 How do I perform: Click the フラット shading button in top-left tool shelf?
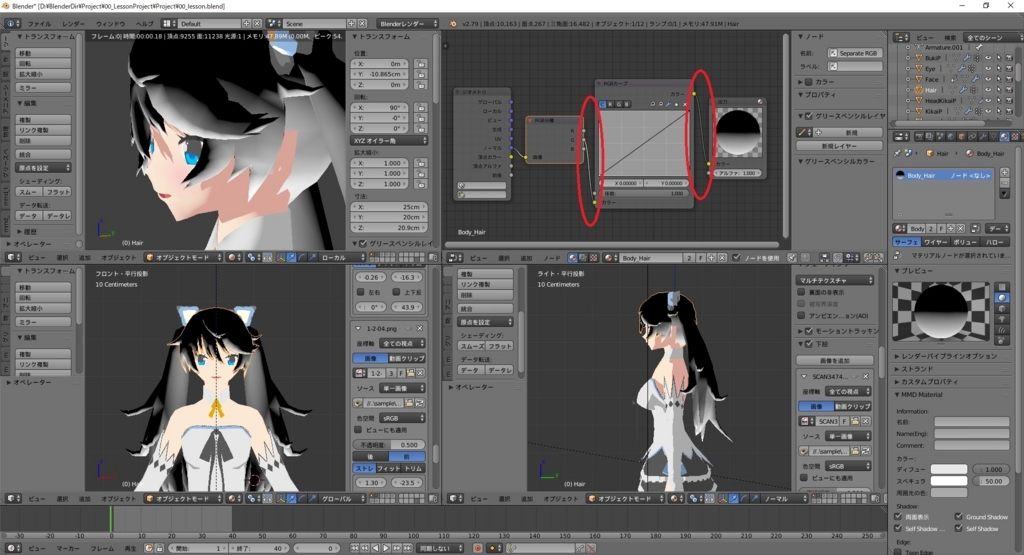[57, 192]
